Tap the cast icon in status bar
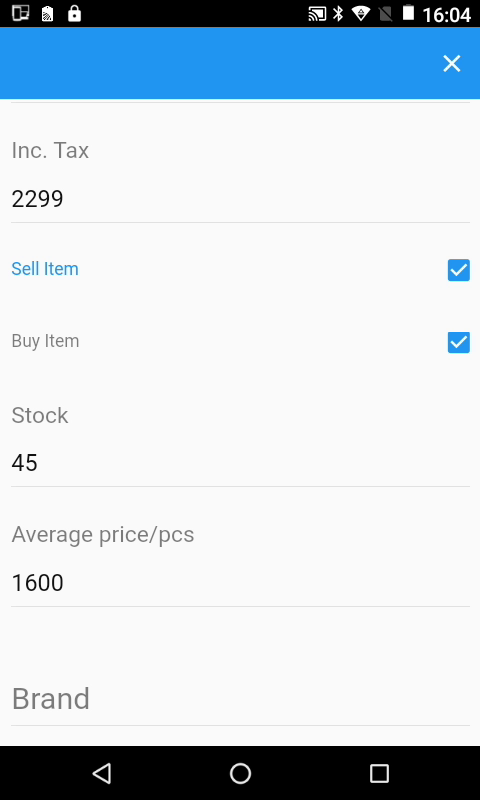Viewport: 480px width, 800px height. coord(317,14)
